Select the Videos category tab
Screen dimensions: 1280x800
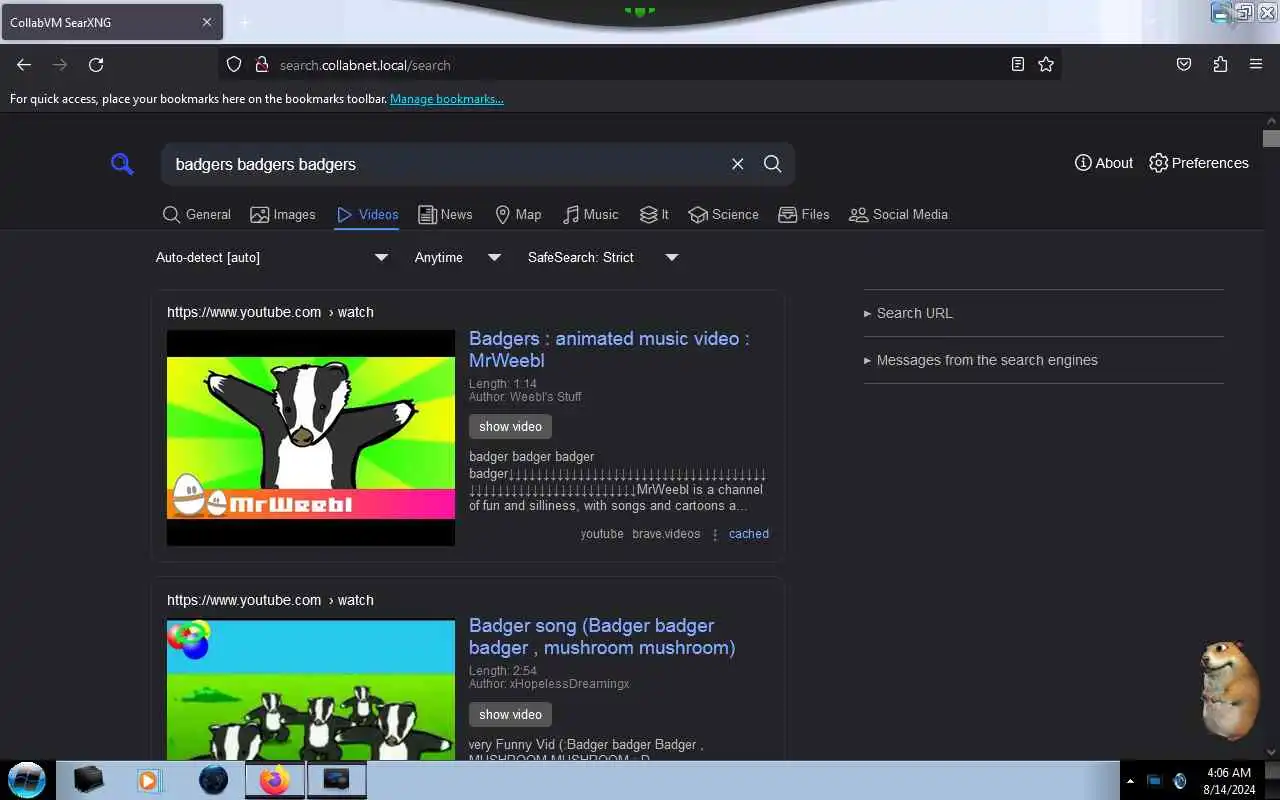point(367,214)
